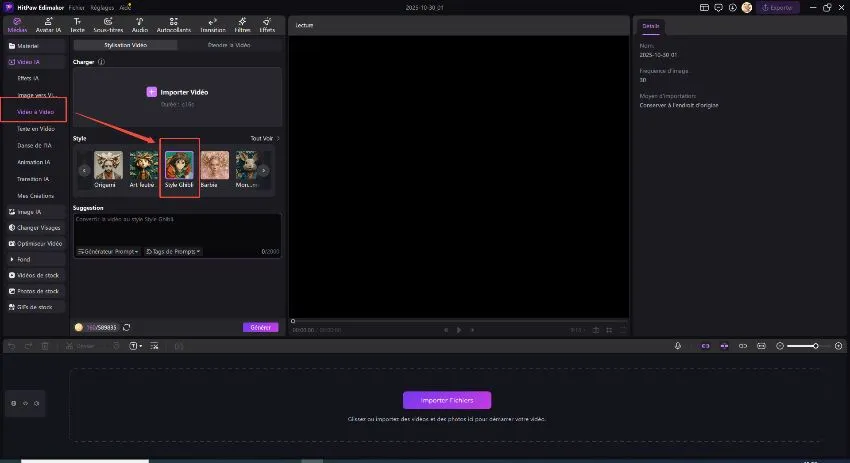This screenshot has width=850, height=463.
Task: Open the Avatar IA toolbar section
Action: coord(47,24)
